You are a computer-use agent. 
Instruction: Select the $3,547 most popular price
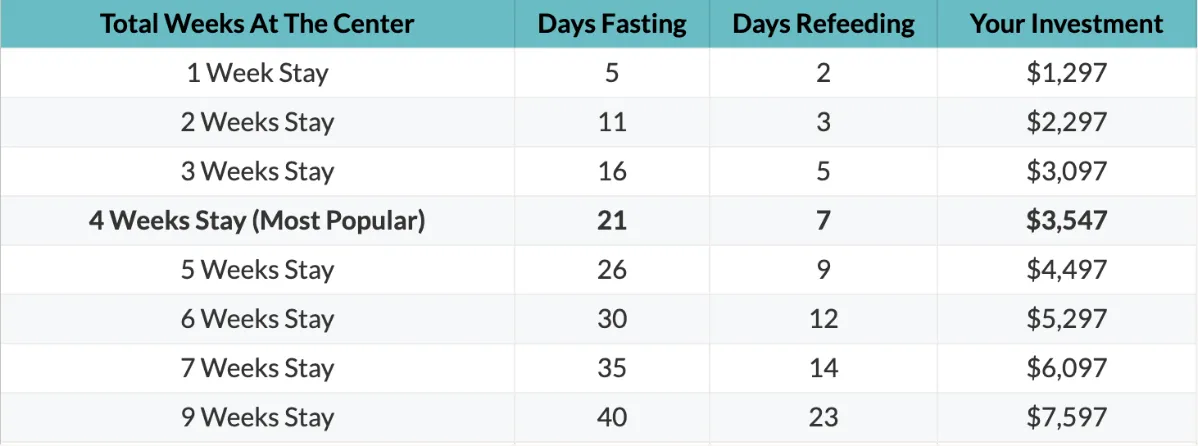(x=1067, y=221)
